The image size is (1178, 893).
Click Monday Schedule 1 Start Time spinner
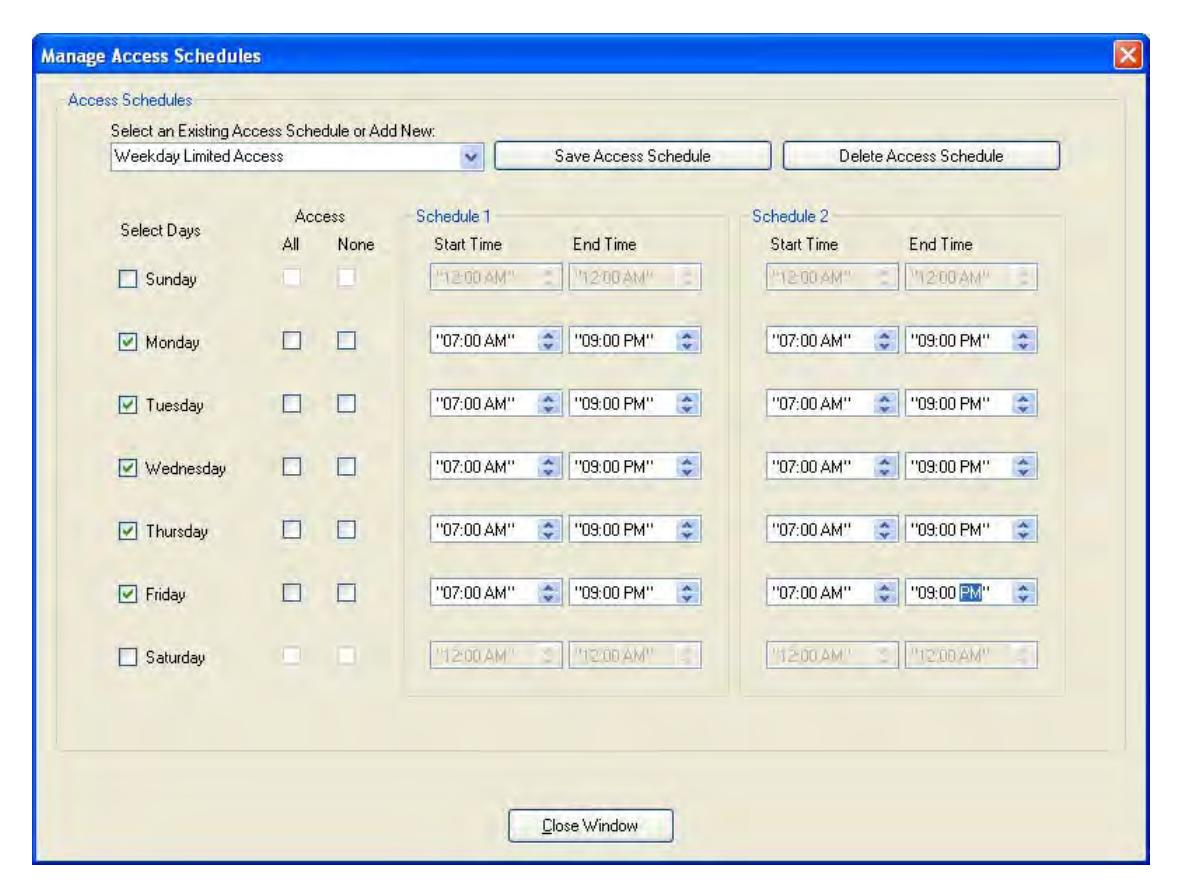[x=548, y=341]
